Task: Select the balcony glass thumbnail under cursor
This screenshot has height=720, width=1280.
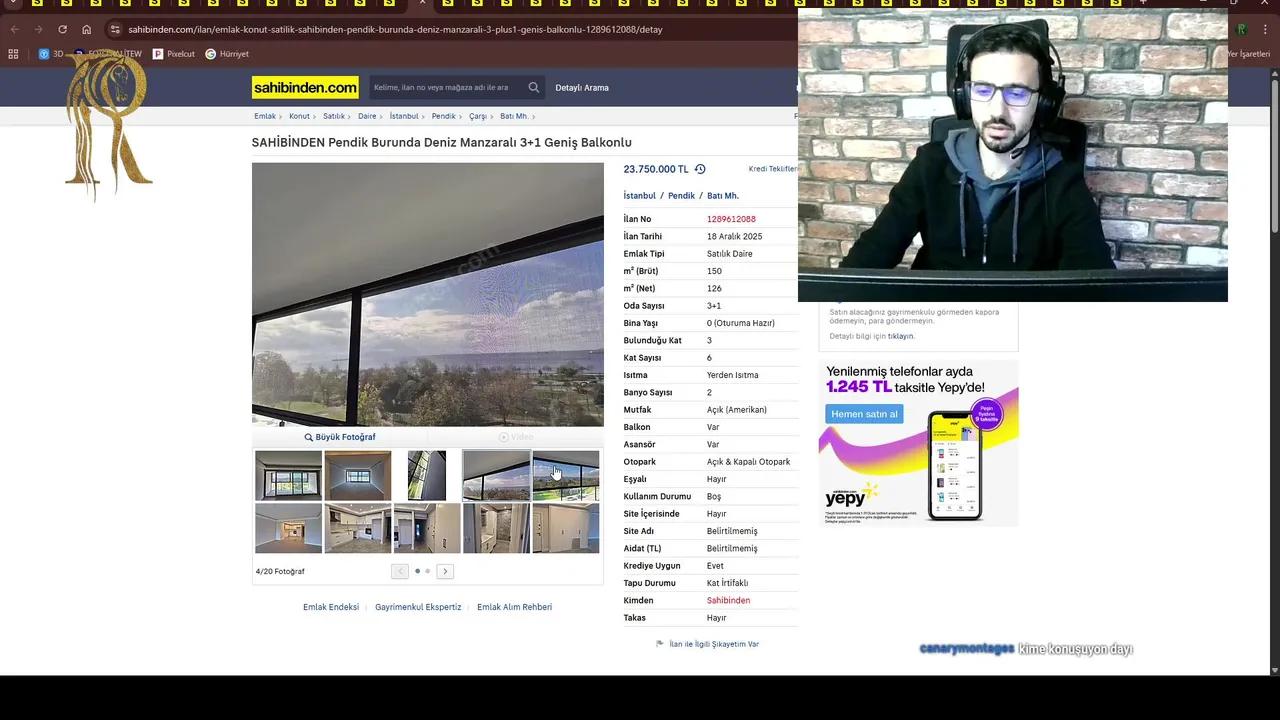Action: pos(566,475)
